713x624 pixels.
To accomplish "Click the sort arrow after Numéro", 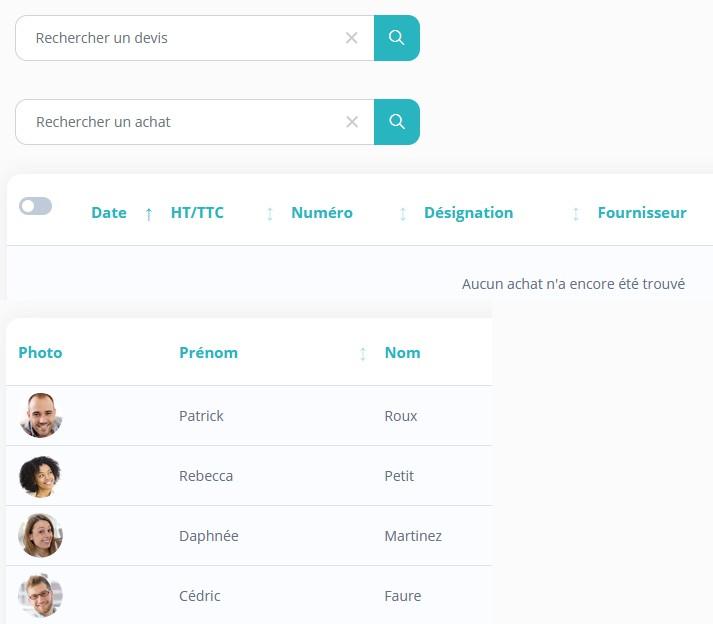I will (x=402, y=214).
